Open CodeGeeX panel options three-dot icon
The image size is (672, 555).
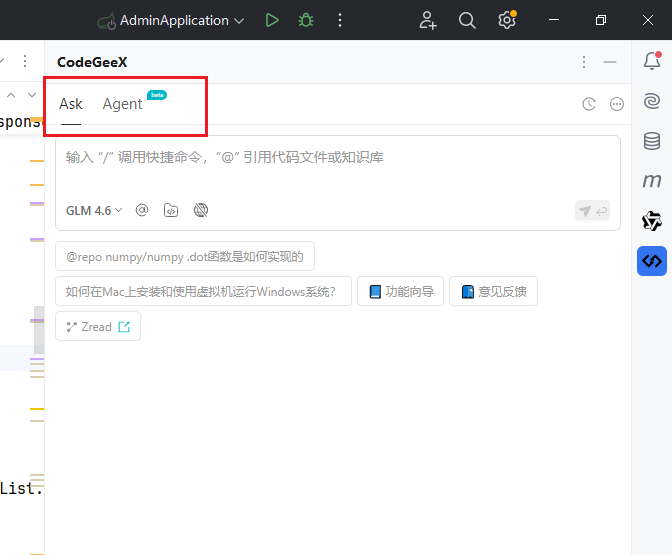(x=584, y=62)
